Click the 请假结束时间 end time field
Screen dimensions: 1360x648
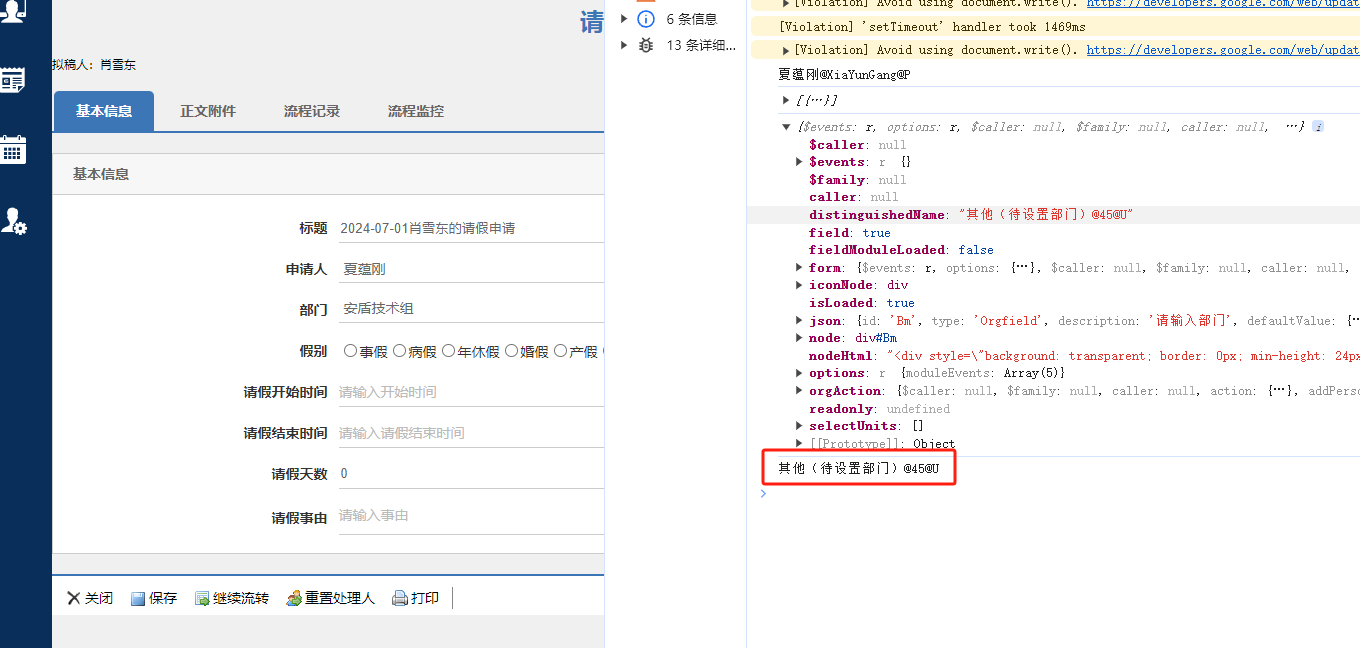471,433
